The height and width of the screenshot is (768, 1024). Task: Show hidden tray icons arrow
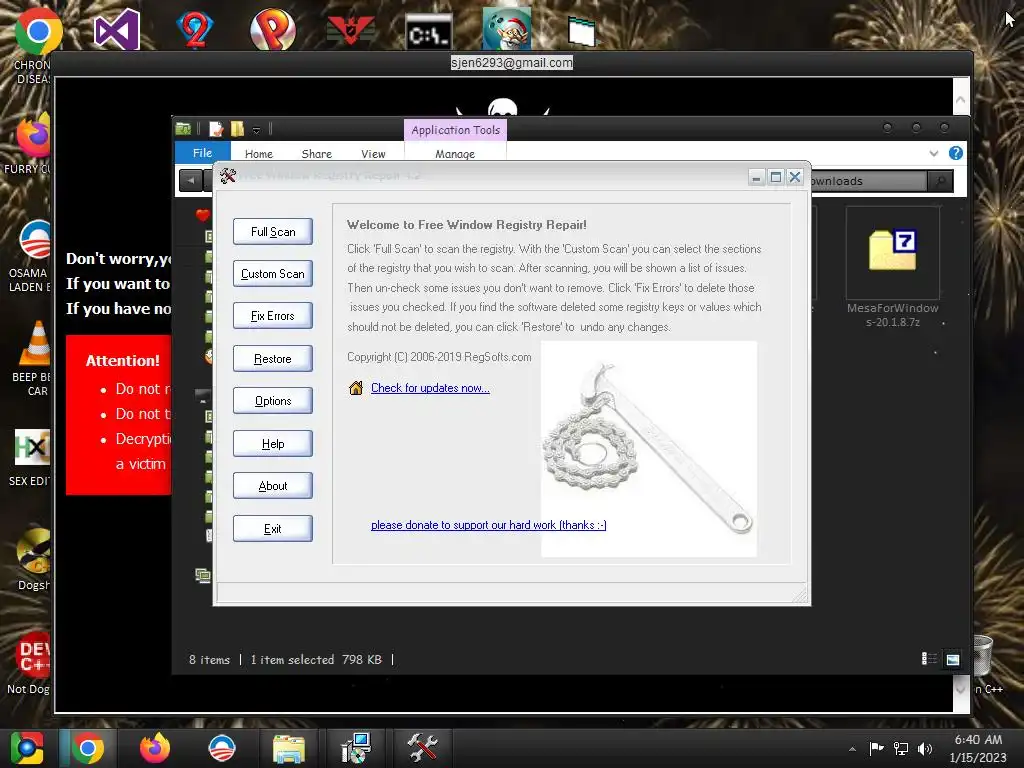point(852,749)
